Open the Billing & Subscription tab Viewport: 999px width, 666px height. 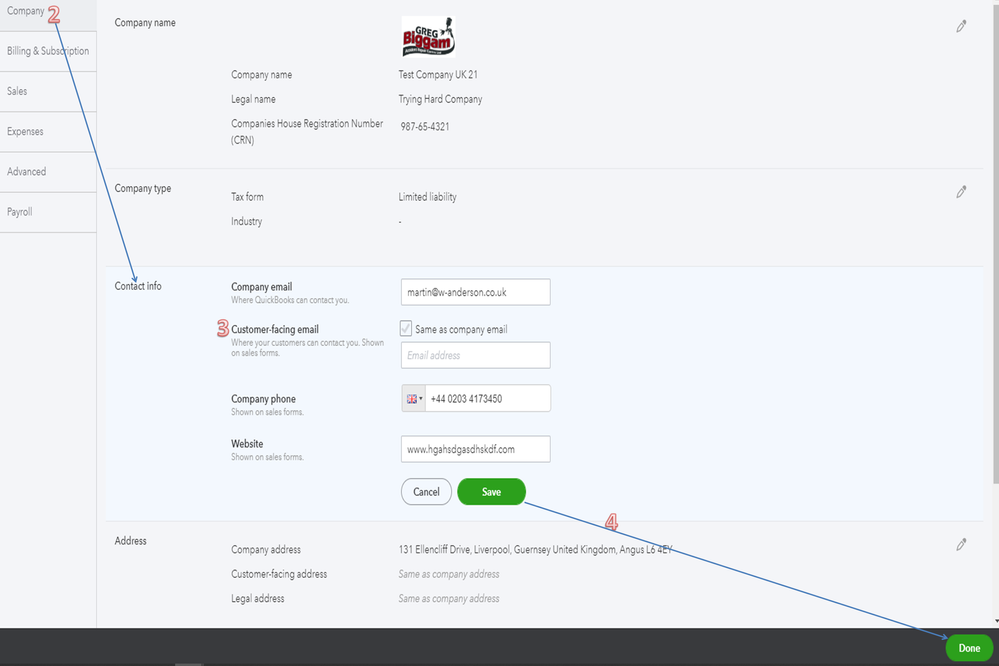[48, 51]
